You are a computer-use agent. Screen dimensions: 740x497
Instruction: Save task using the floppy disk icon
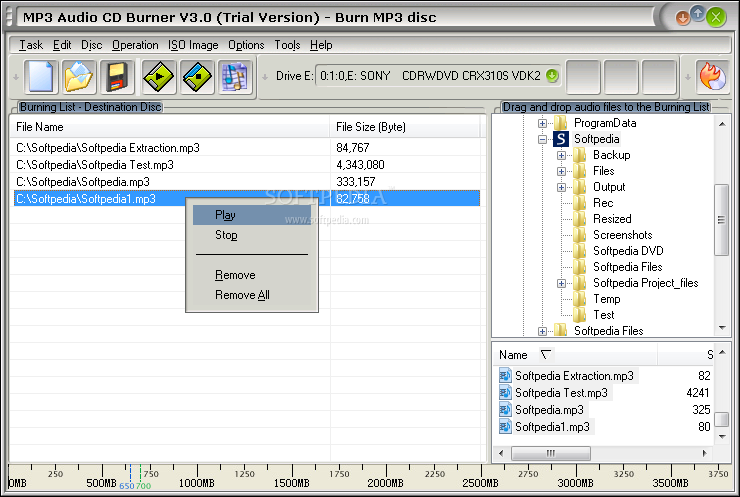point(117,76)
